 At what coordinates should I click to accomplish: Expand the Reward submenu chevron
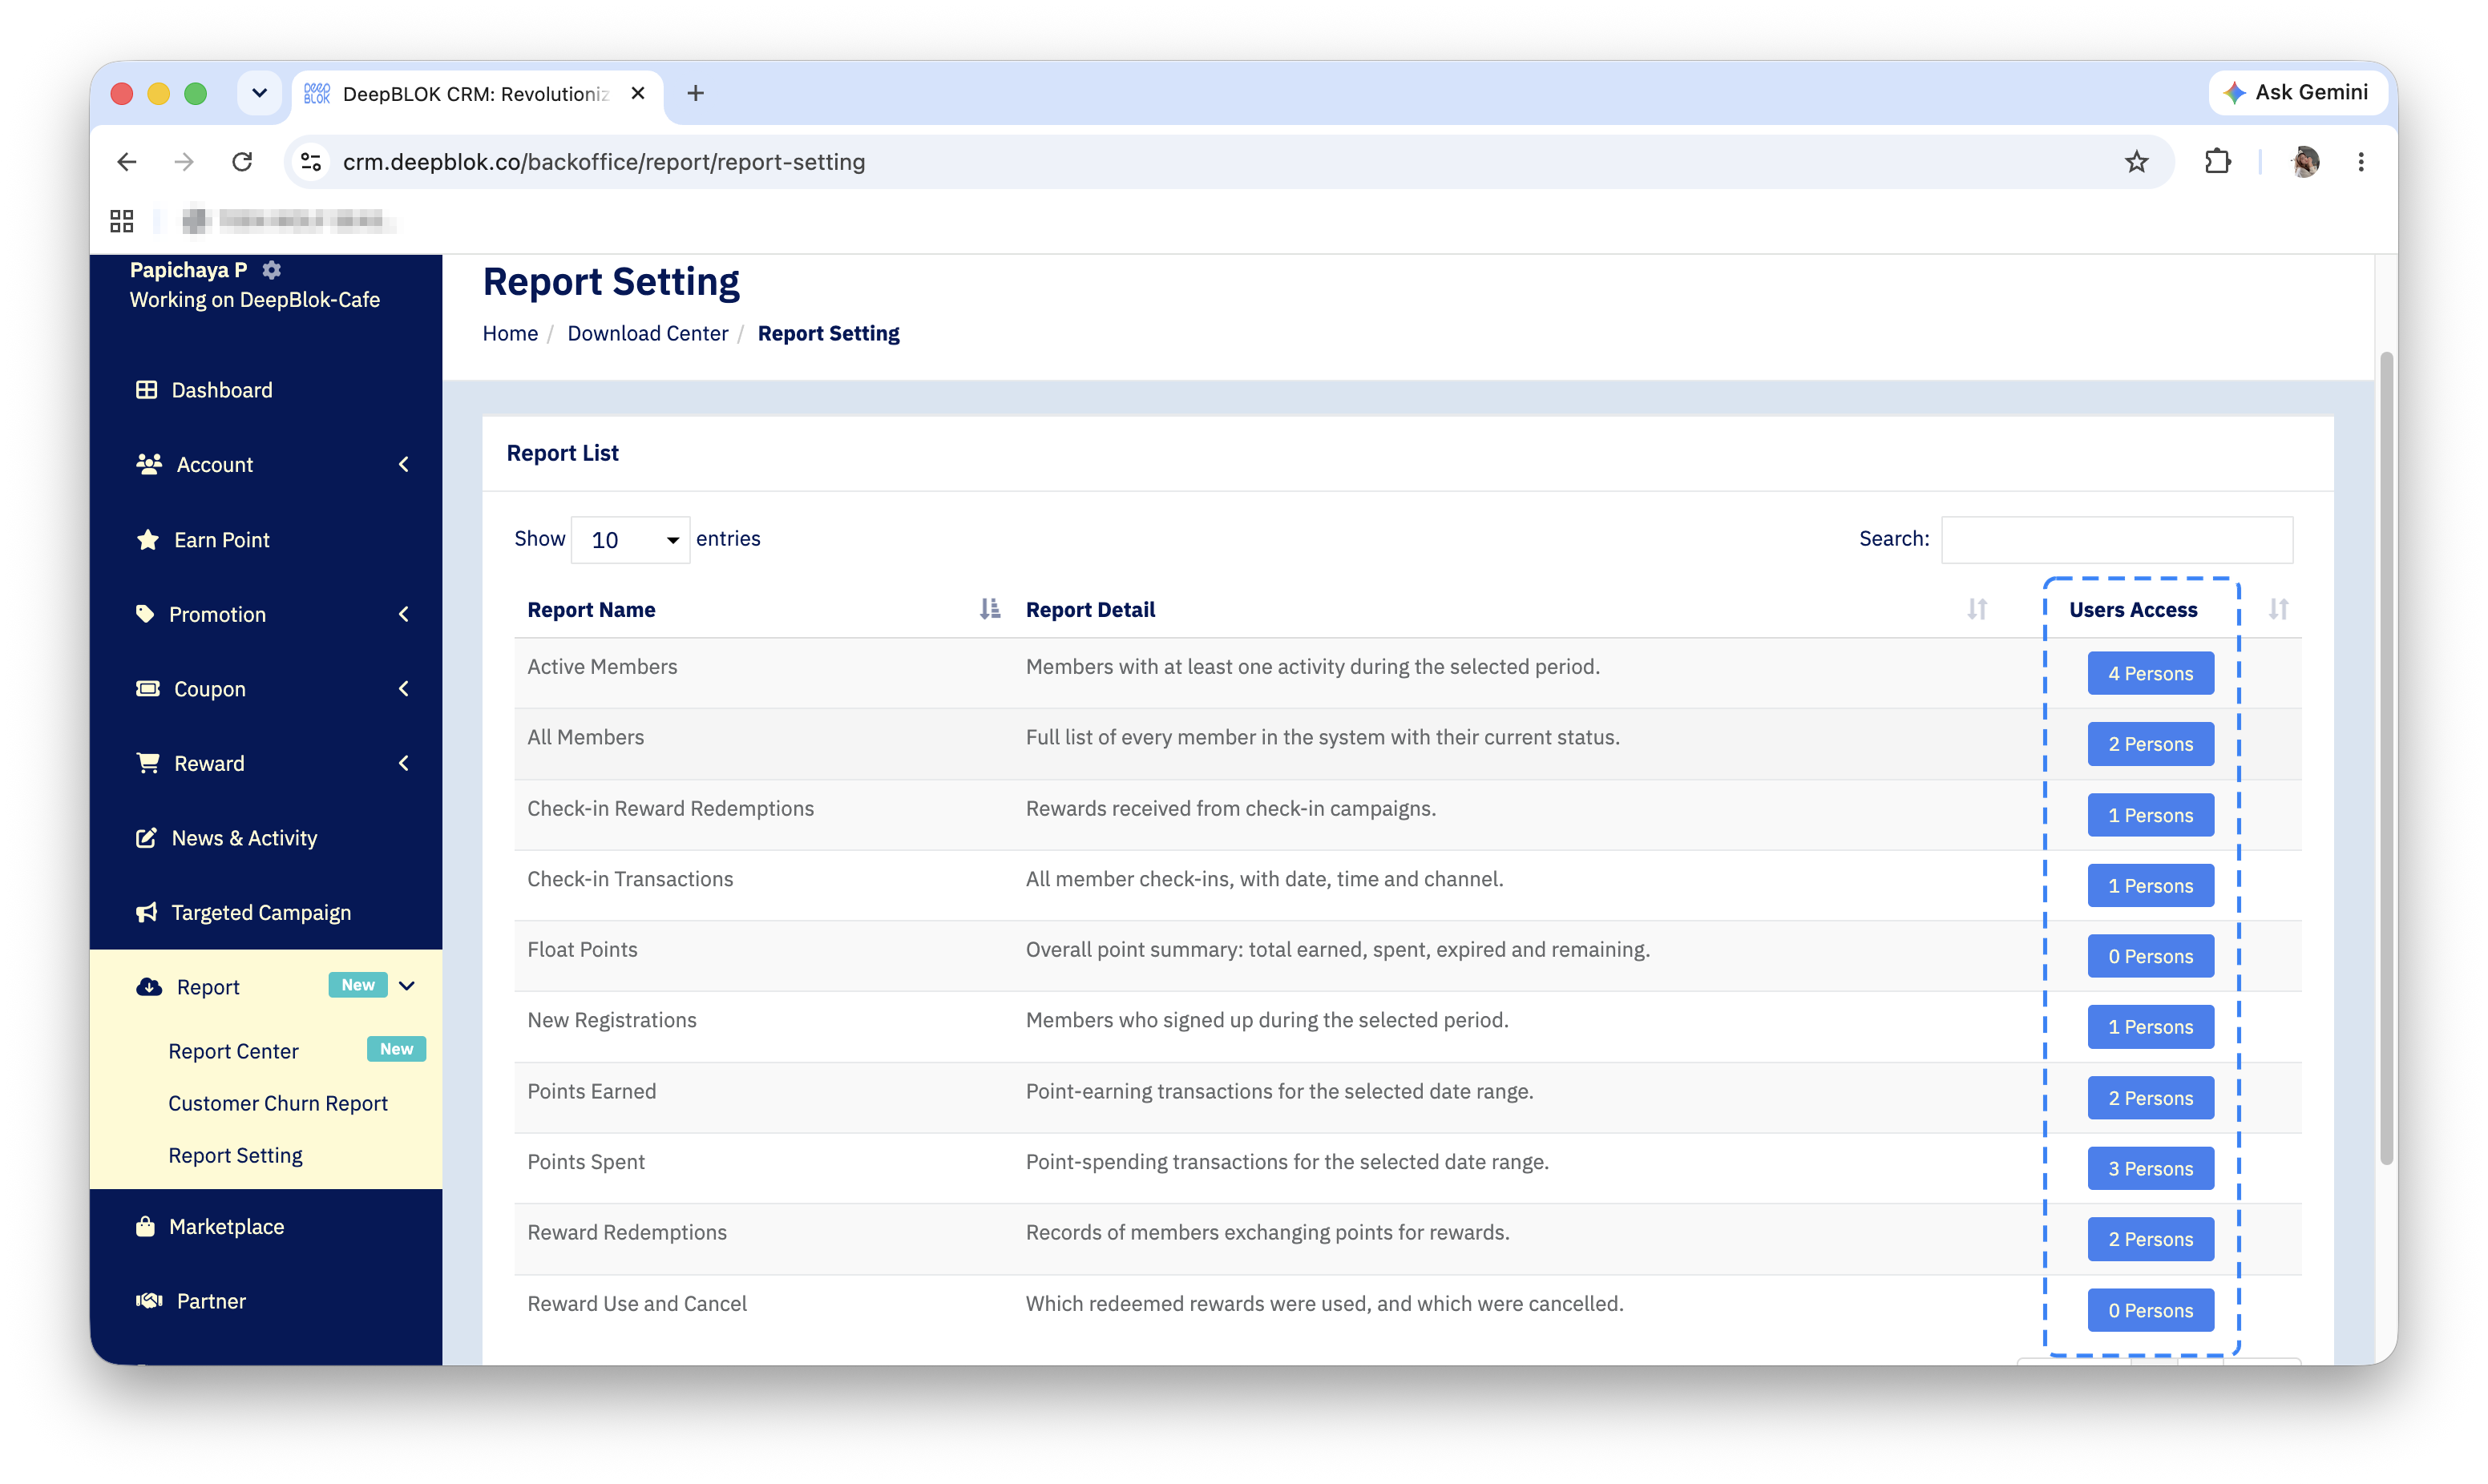pyautogui.click(x=404, y=763)
